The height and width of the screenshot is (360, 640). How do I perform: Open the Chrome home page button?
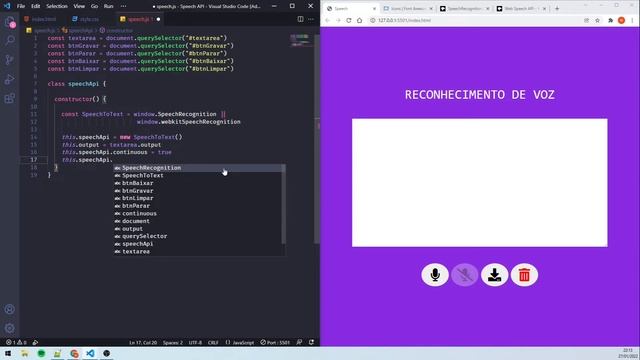pyautogui.click(x=359, y=20)
